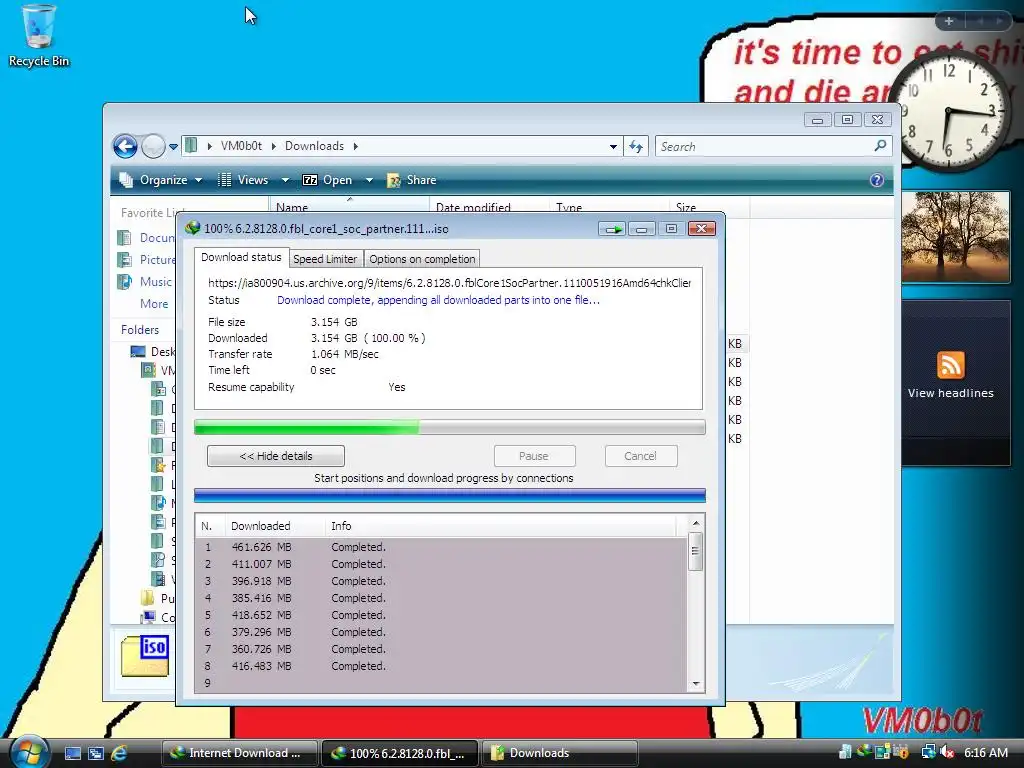Viewport: 1024px width, 768px height.
Task: Switch to the Speed Limiter tab
Action: [x=325, y=259]
